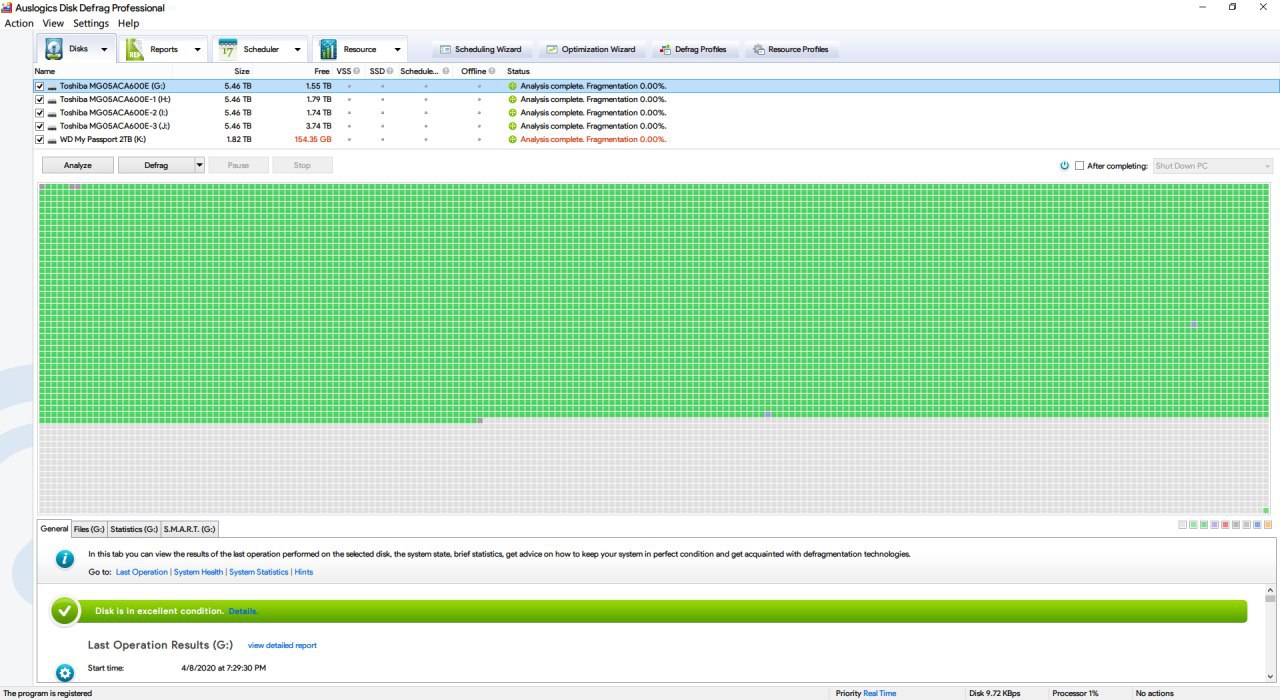
Task: Click the 154.35 GB free space cell
Action: click(x=313, y=139)
